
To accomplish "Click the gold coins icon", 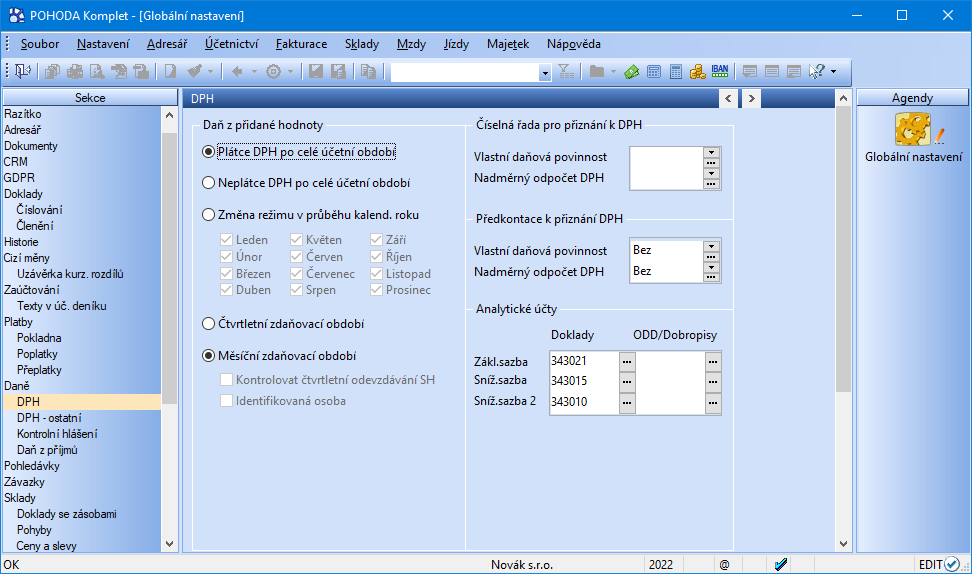I will coord(697,71).
